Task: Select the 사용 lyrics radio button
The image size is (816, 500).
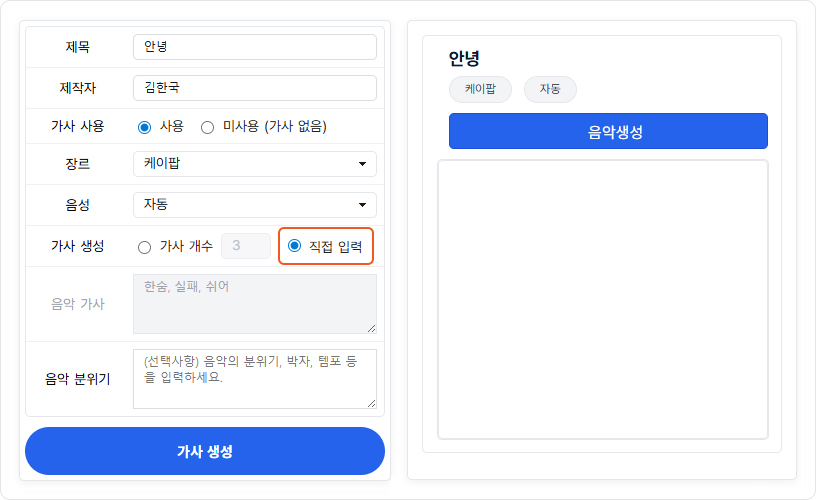Action: (144, 127)
